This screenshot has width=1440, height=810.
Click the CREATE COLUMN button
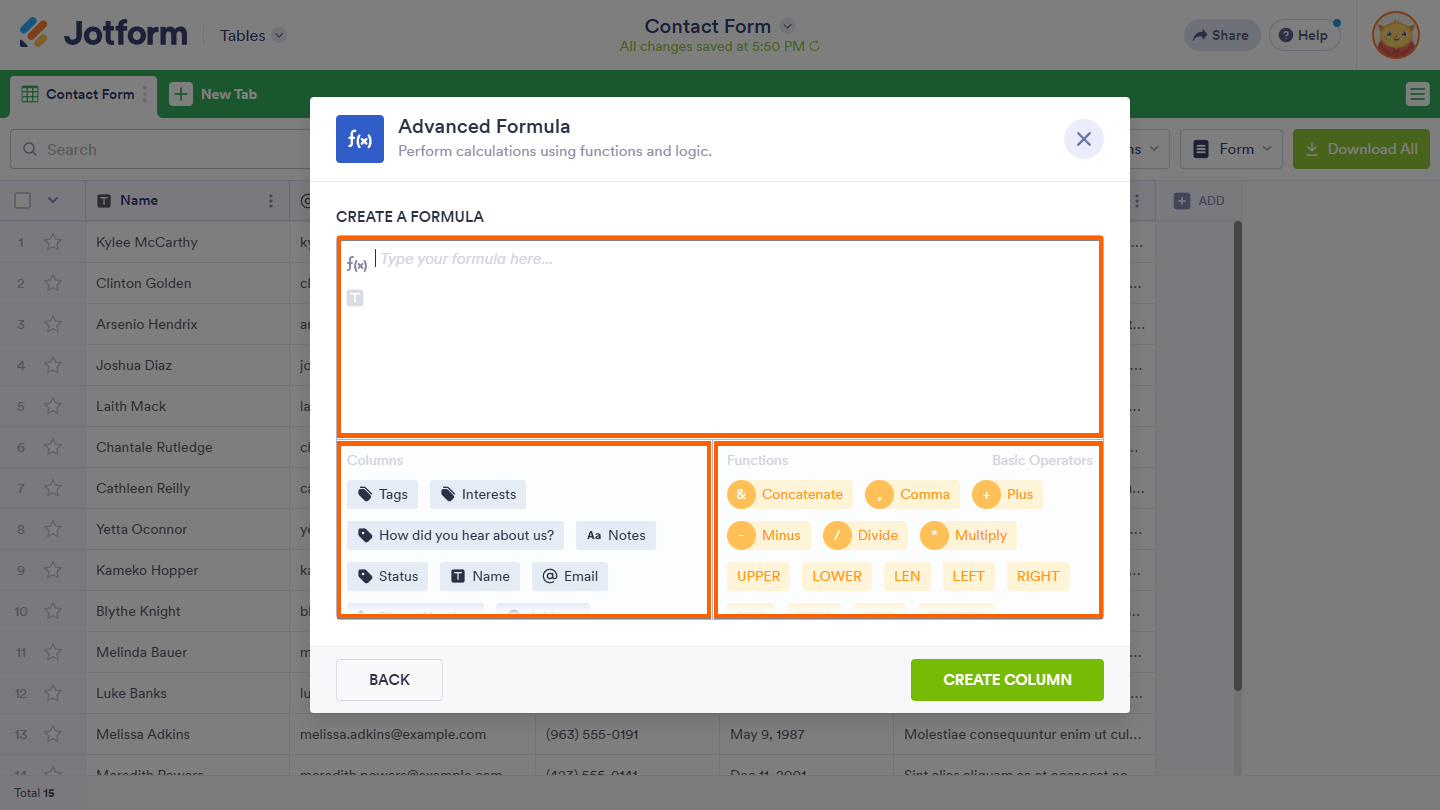1007,679
